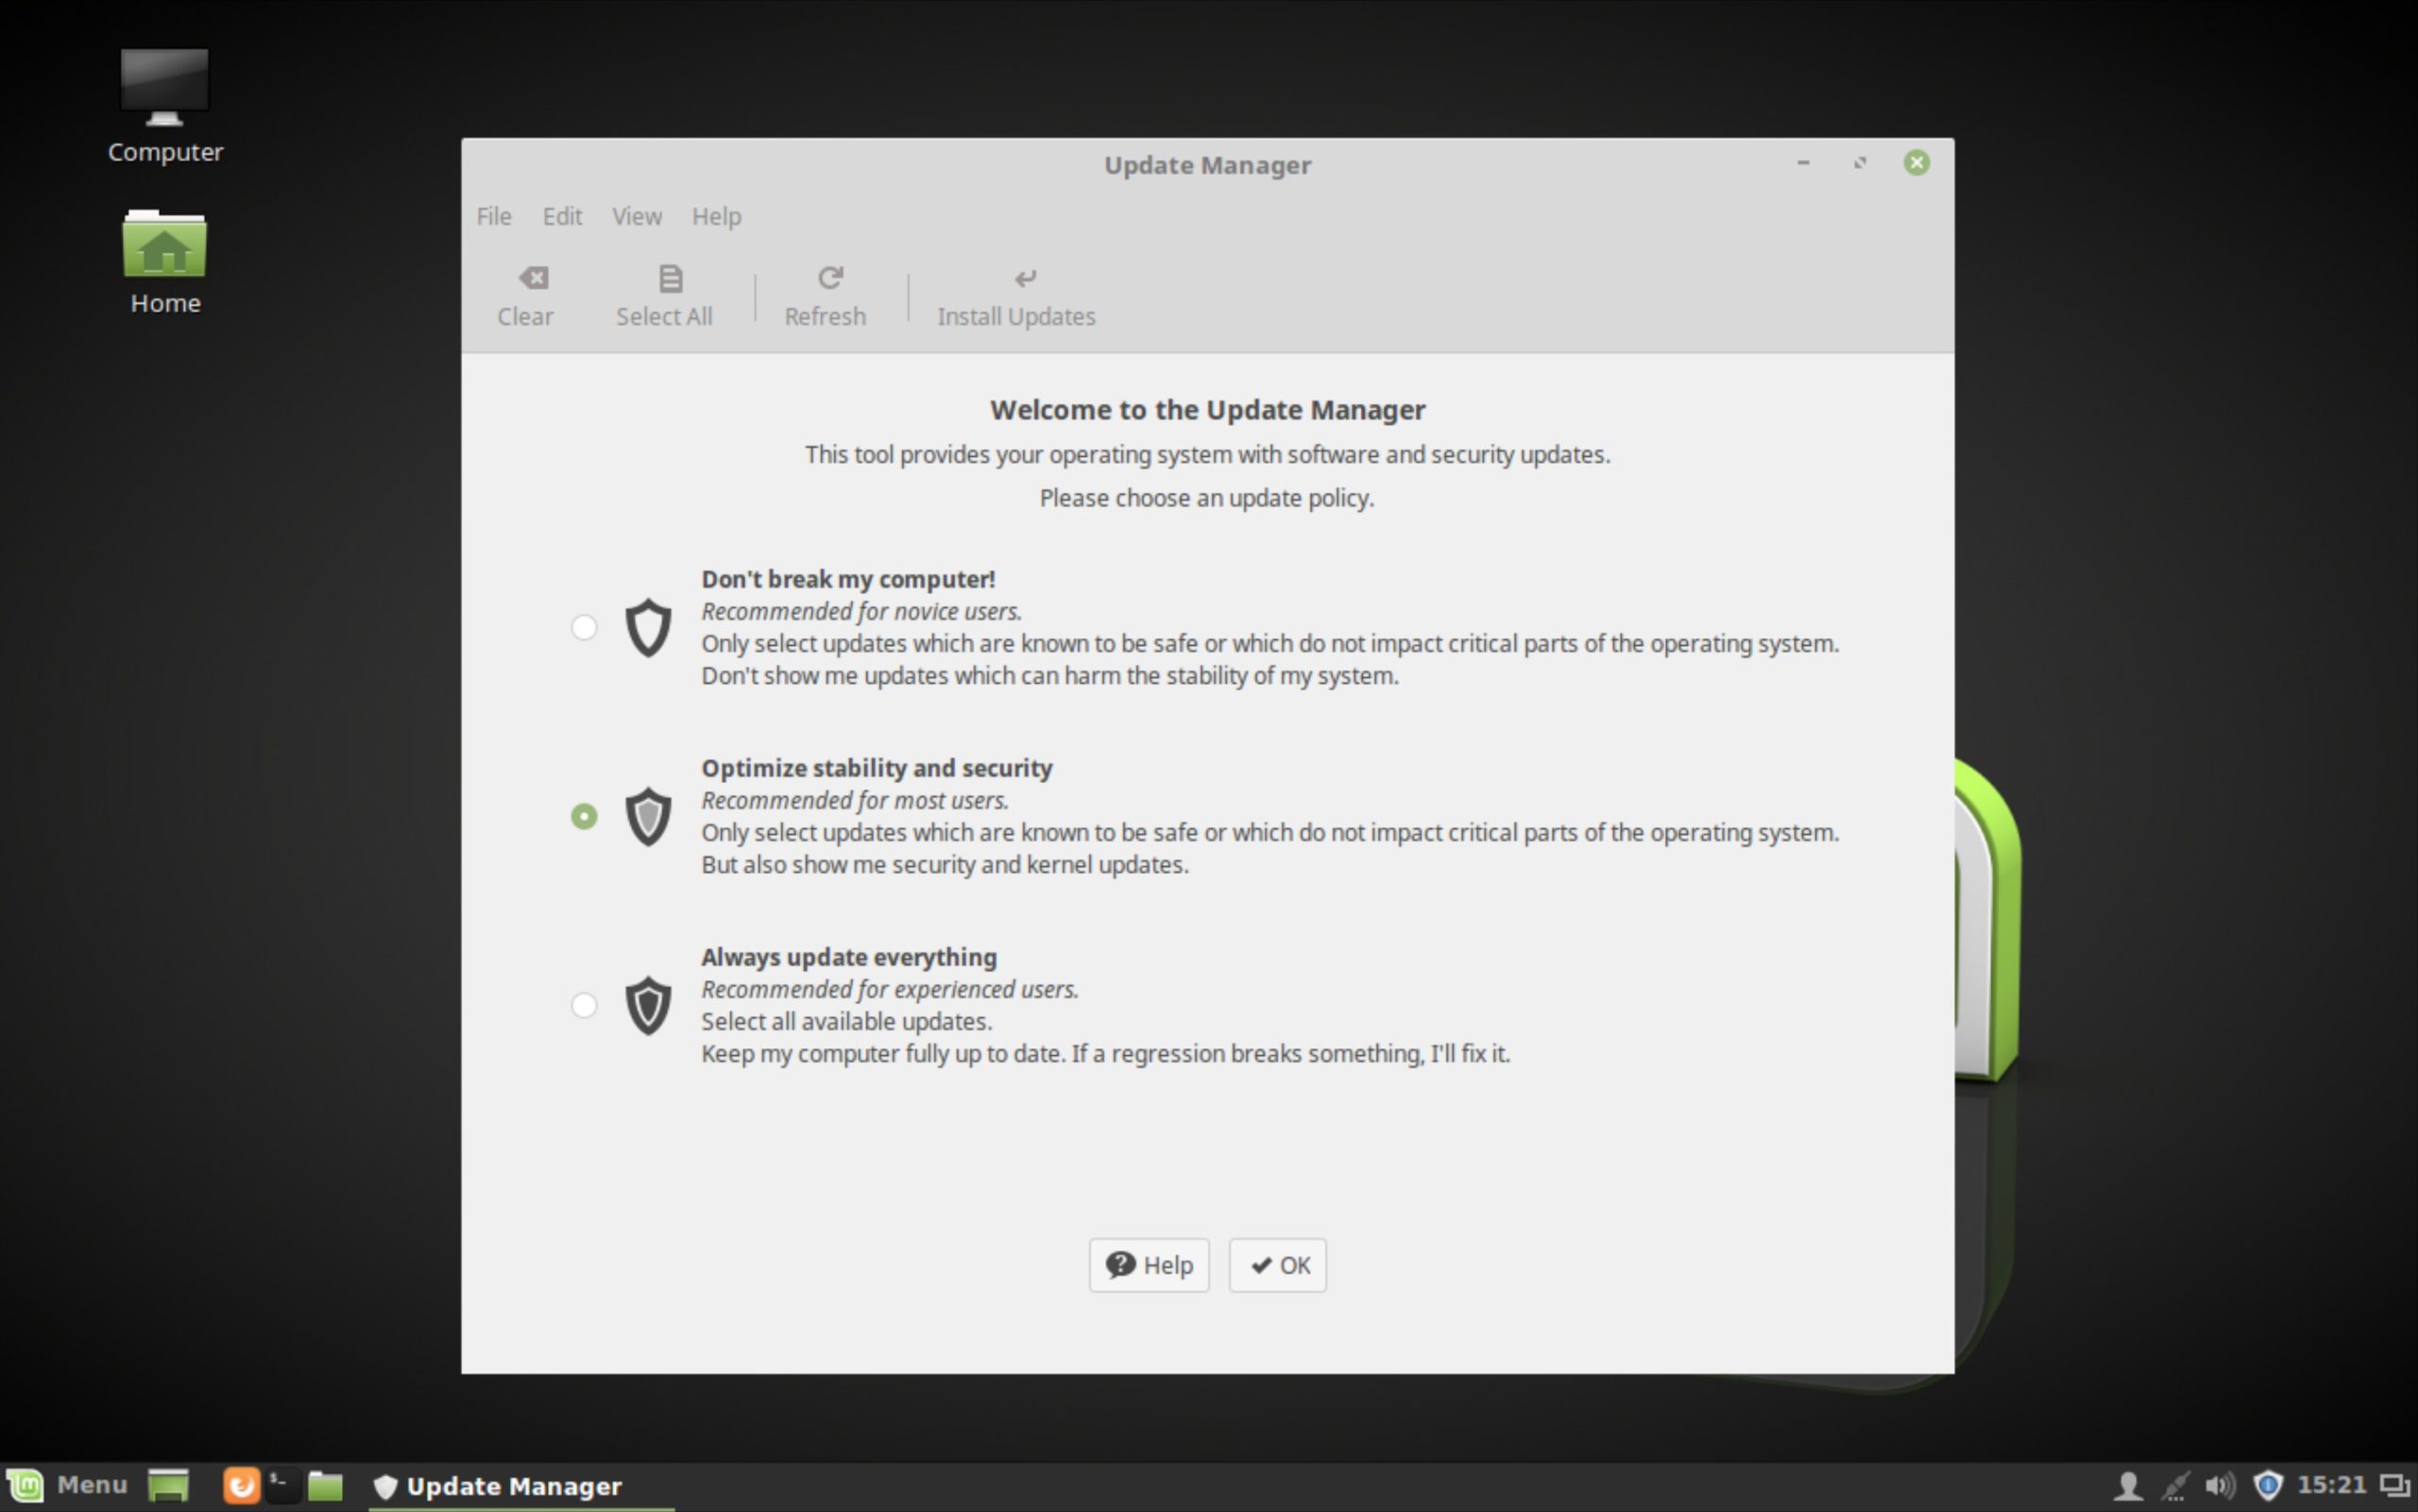Click "Select all available updates." text

[x=847, y=1021]
